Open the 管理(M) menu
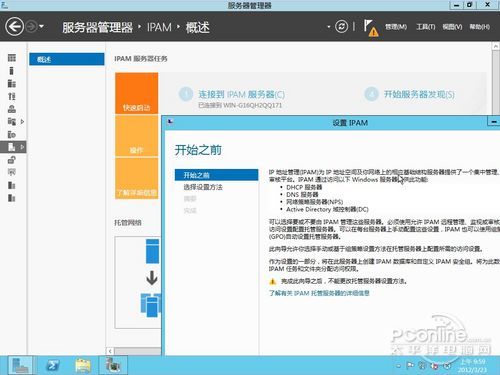The image size is (500, 375). tap(396, 27)
